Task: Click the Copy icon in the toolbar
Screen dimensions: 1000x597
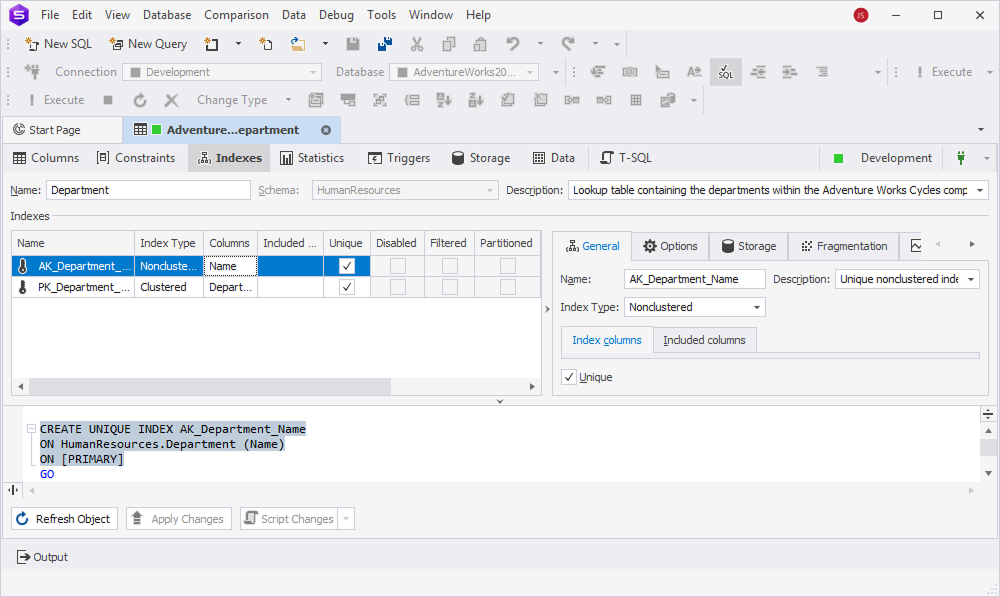Action: 448,44
